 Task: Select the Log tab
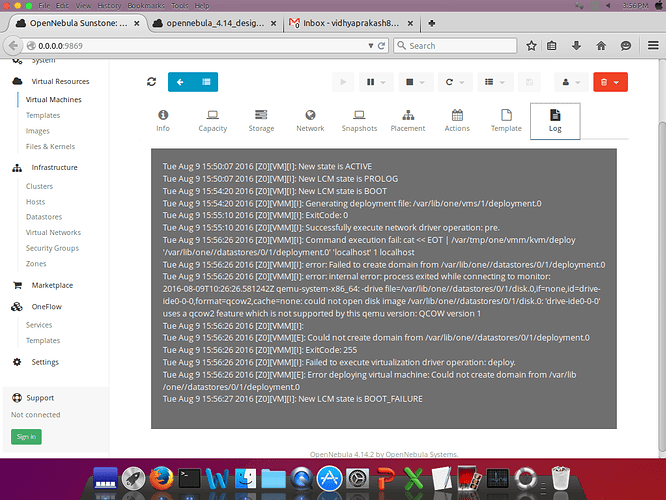coord(555,121)
